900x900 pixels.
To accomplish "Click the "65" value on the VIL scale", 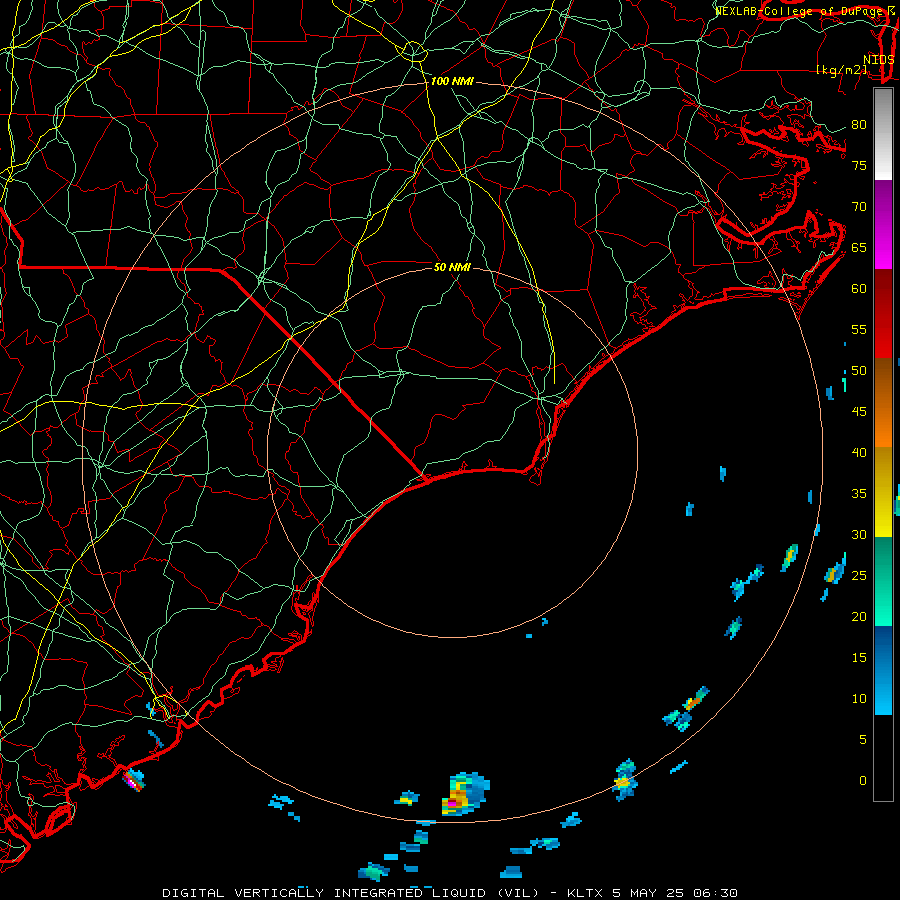I will 859,247.
